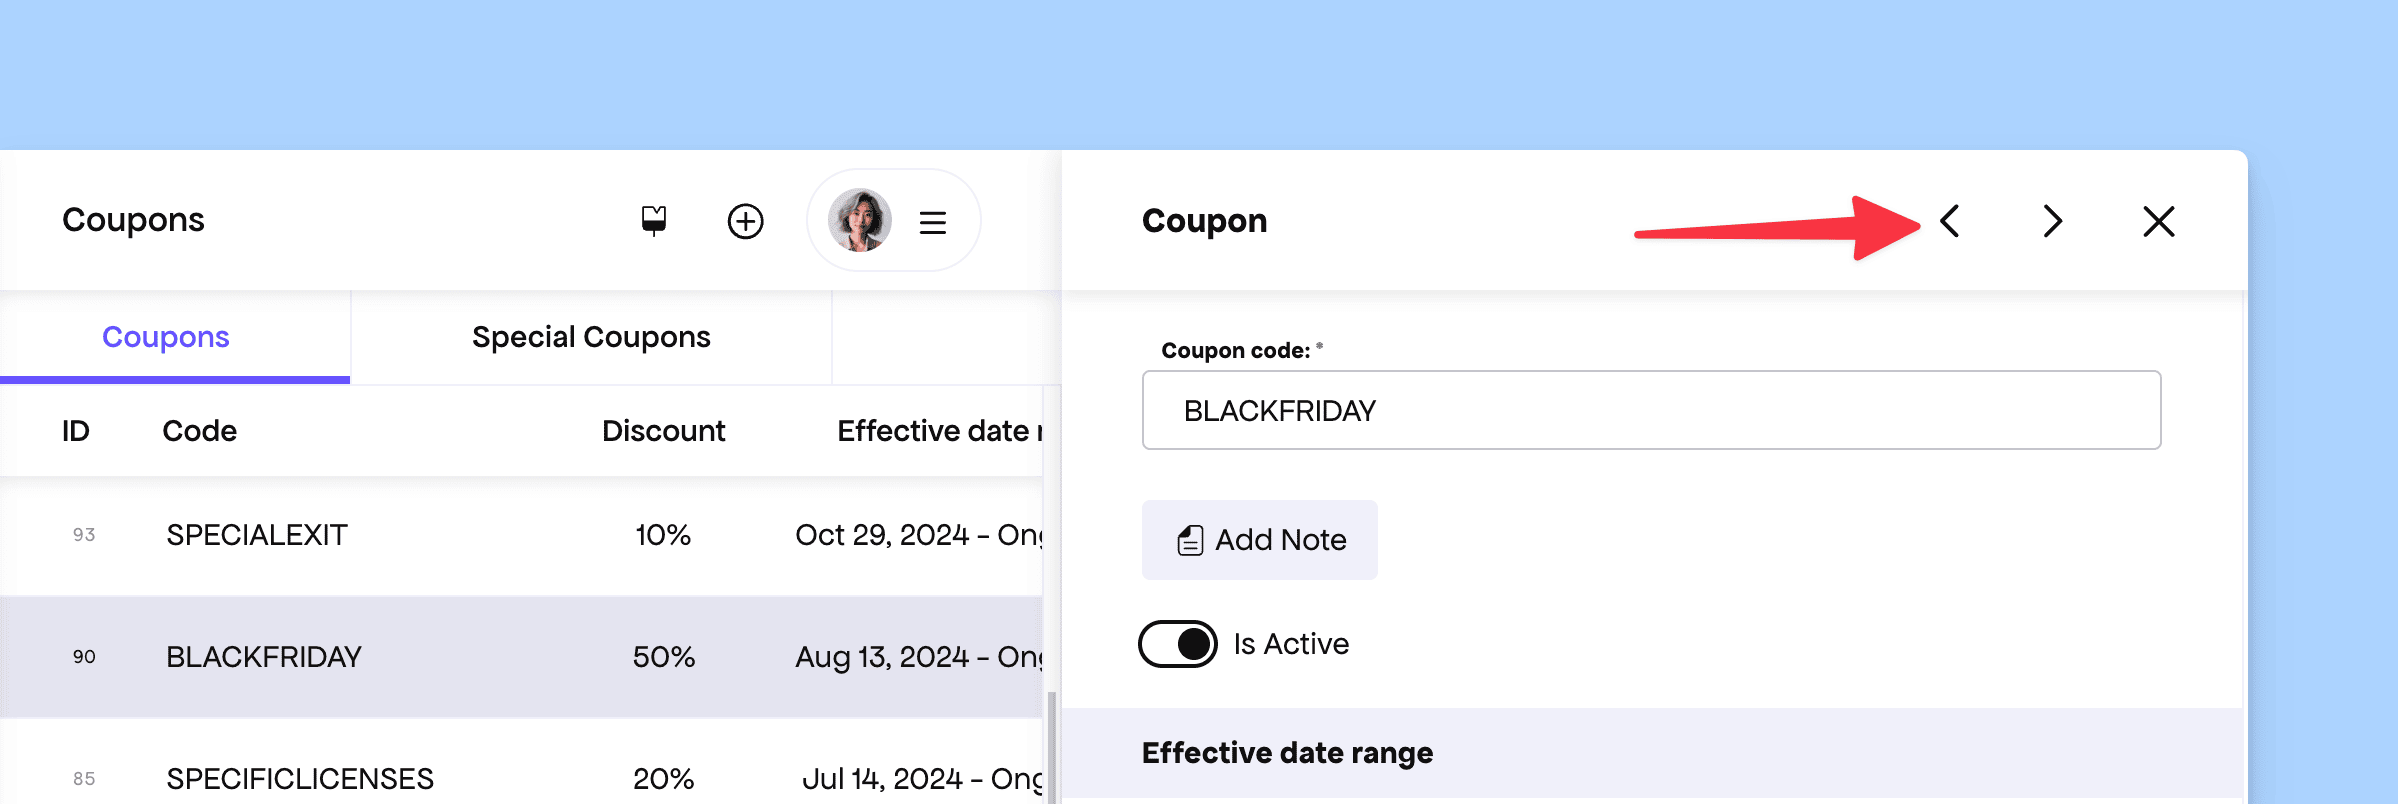Go to next coupon with right chevron

2053,221
